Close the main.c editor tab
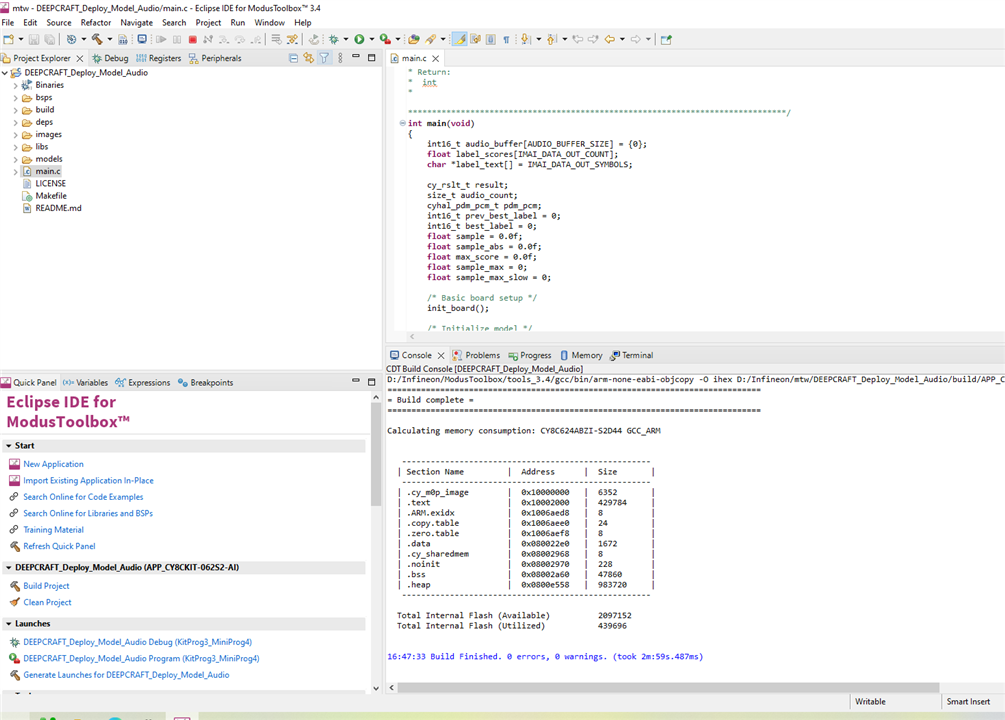Viewport: 1005px width, 720px height. 436,58
